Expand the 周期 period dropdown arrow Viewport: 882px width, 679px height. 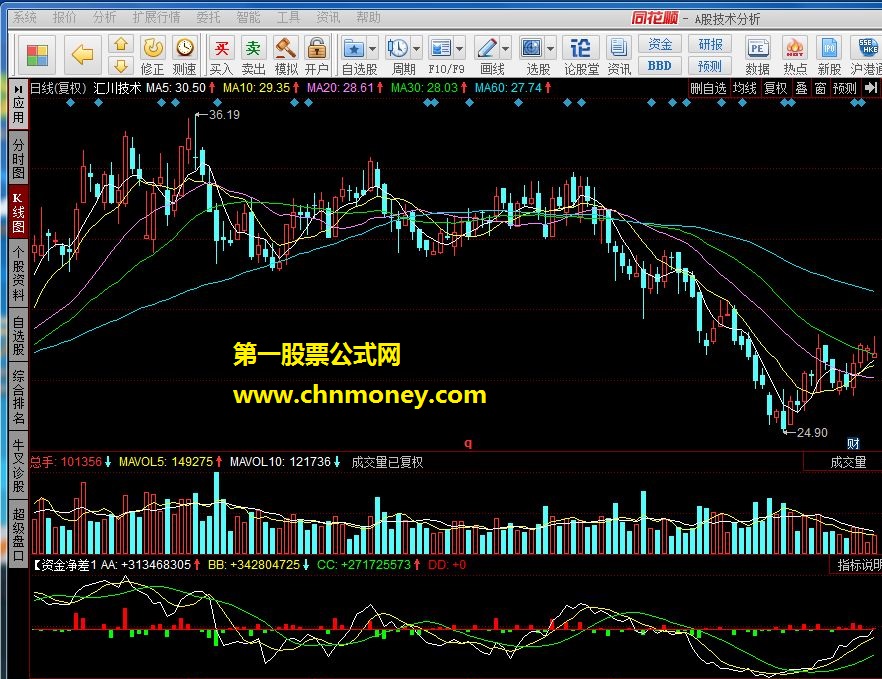(x=416, y=49)
